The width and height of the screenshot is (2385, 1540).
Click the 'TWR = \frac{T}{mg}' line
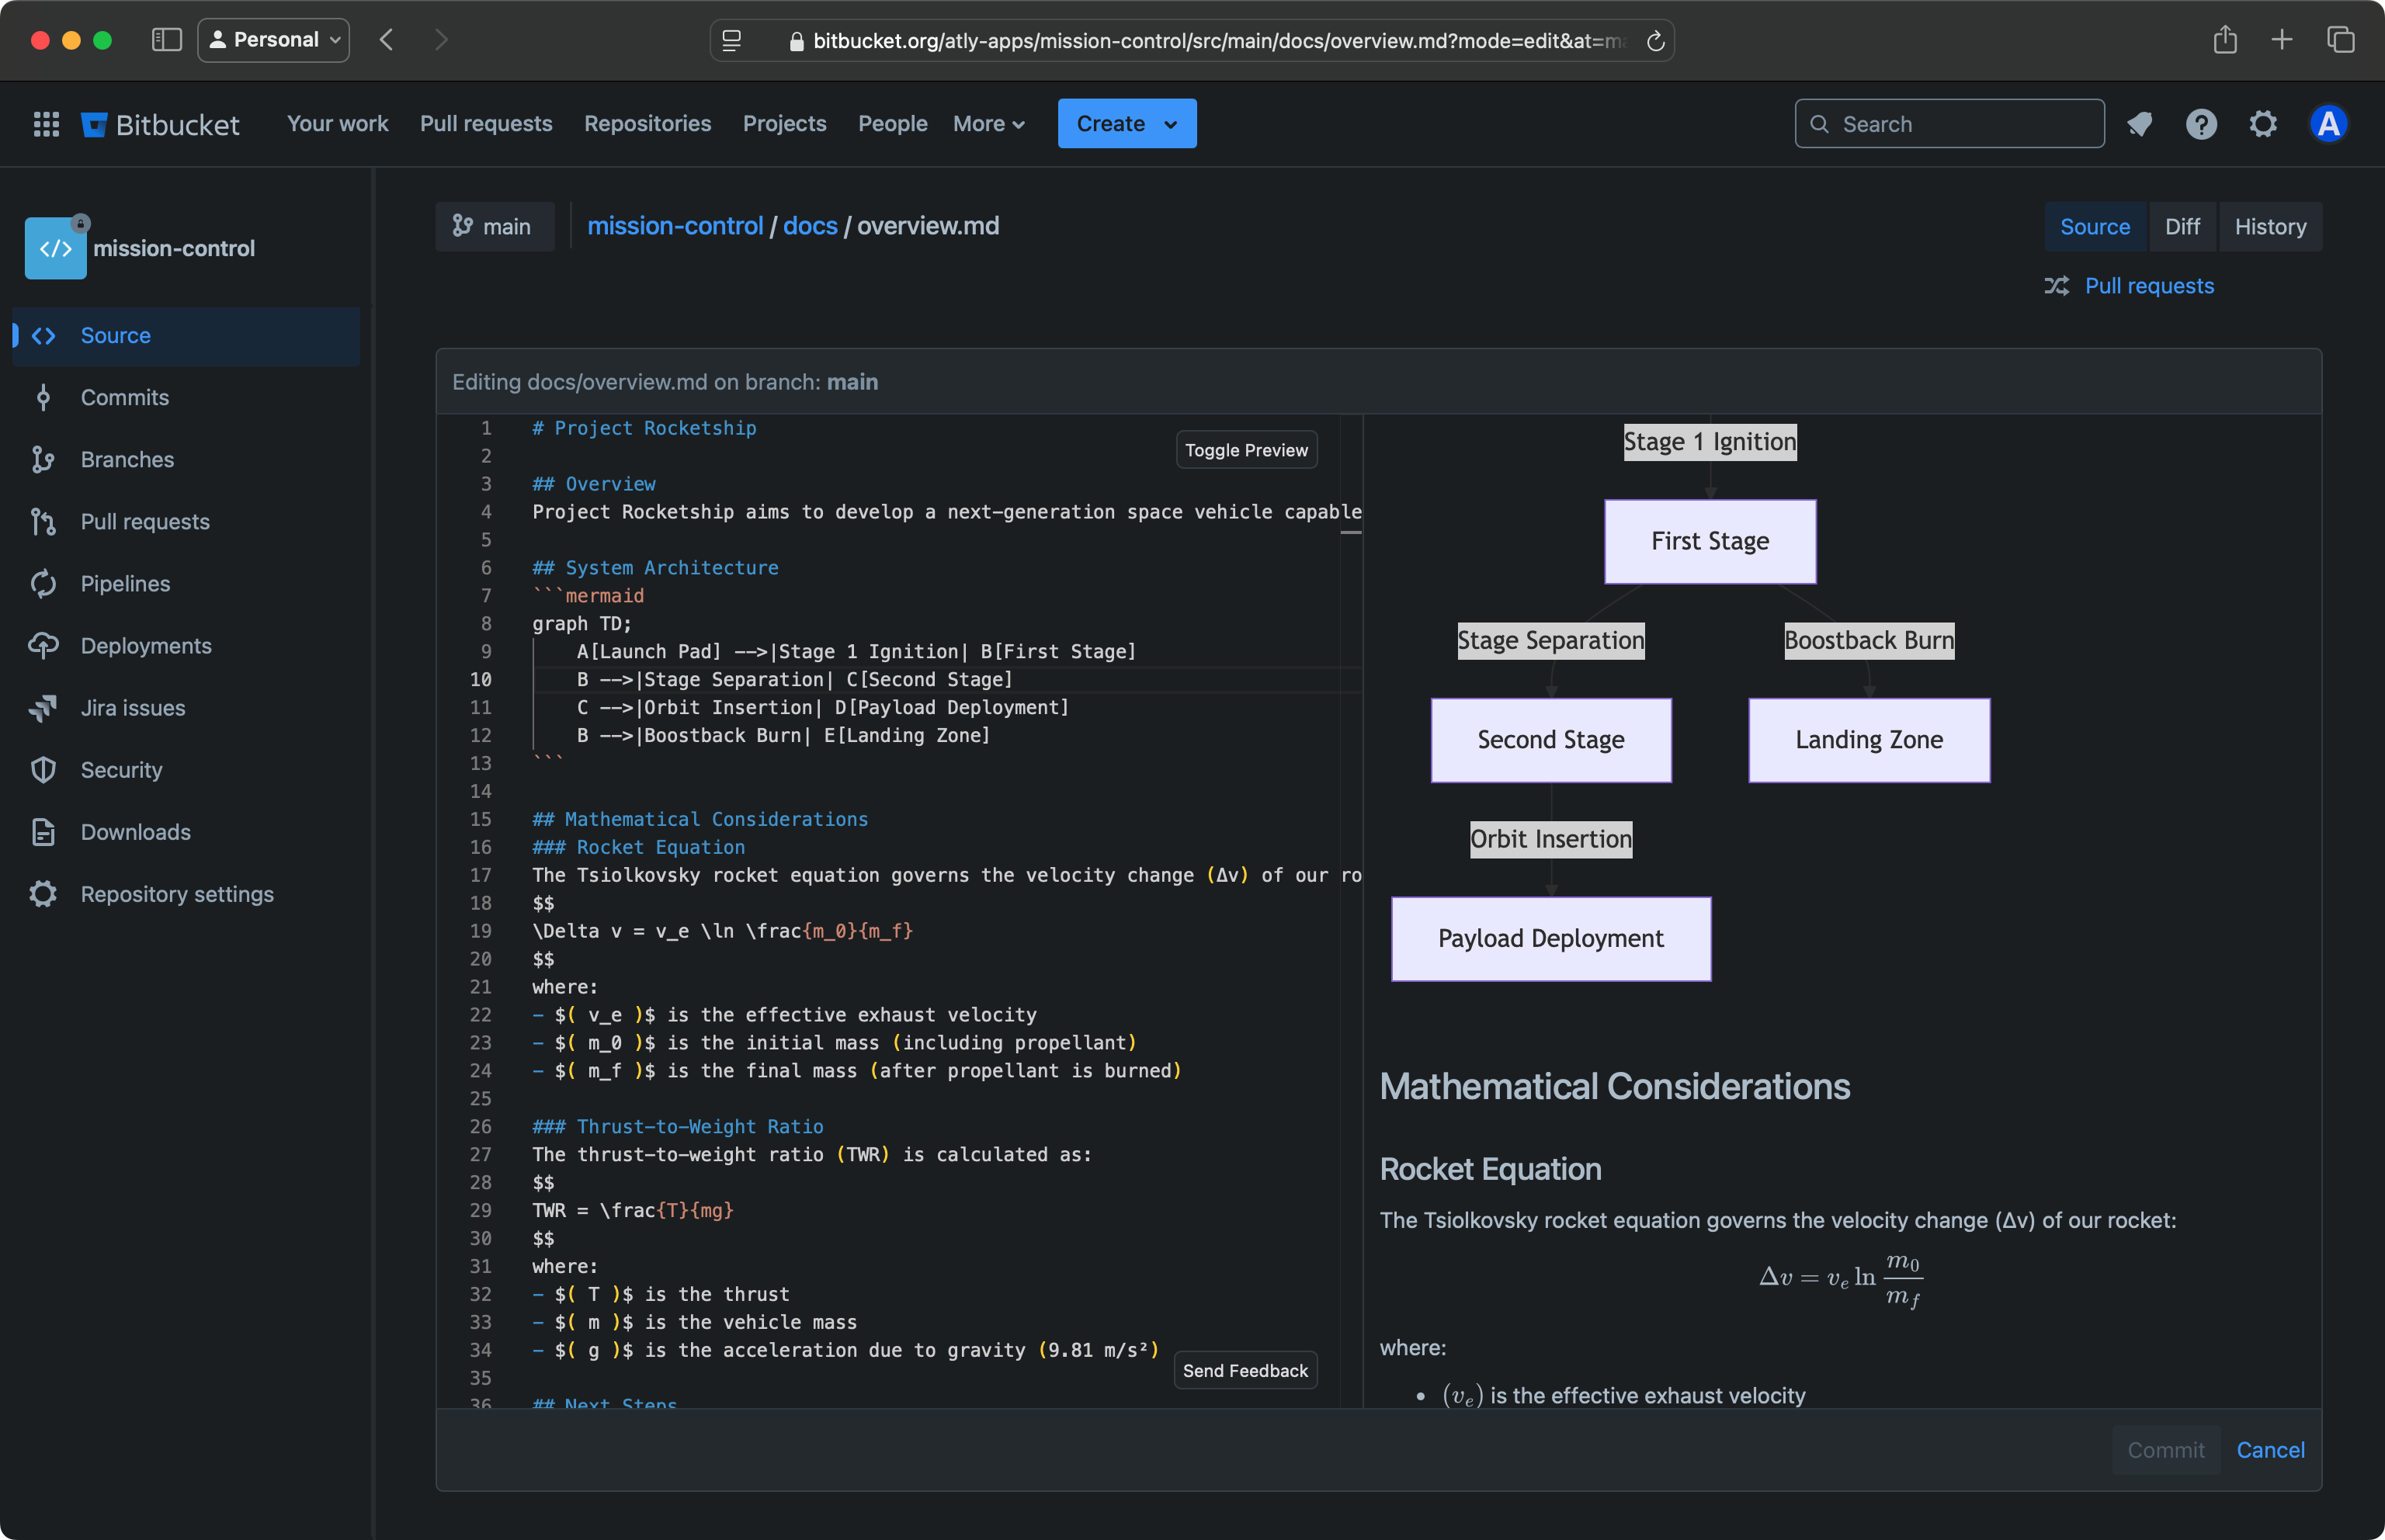633,1211
